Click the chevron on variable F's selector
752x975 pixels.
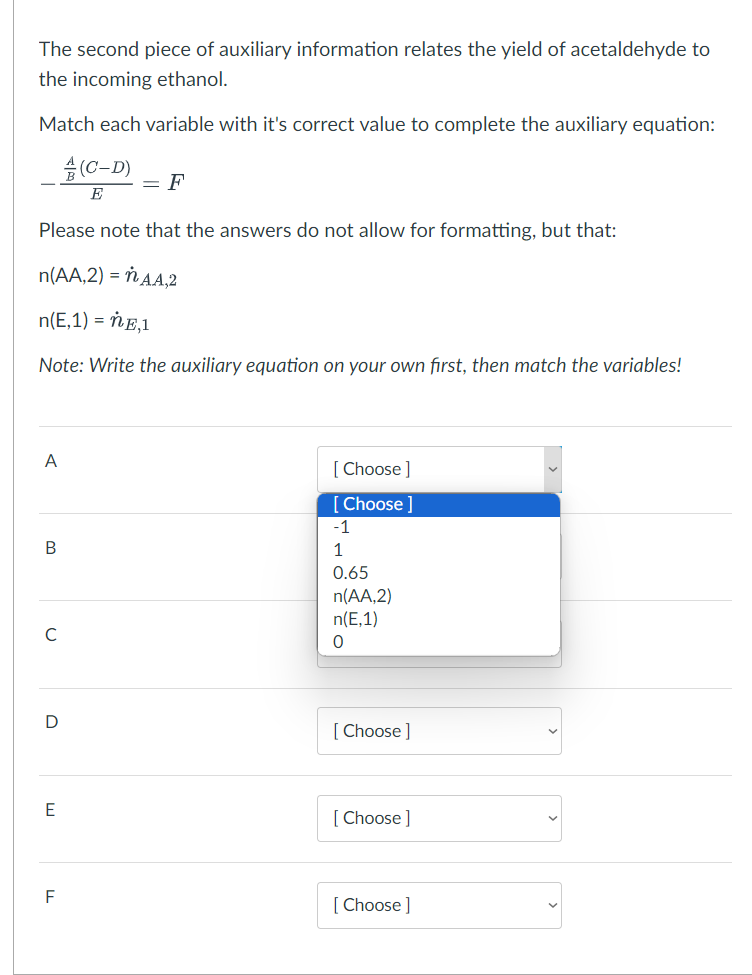tap(551, 904)
